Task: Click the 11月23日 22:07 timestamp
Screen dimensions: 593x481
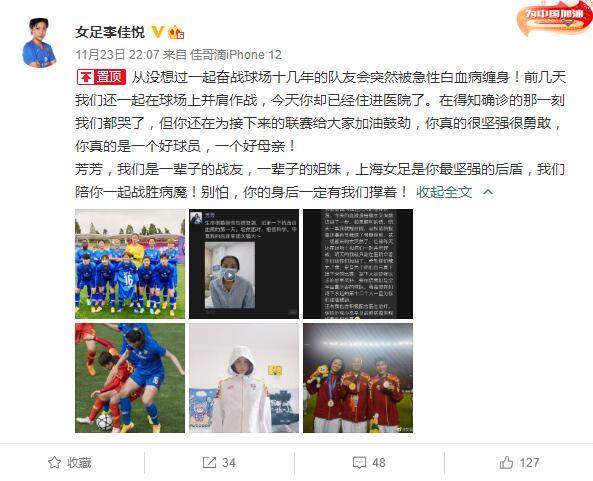Action: 117,55
